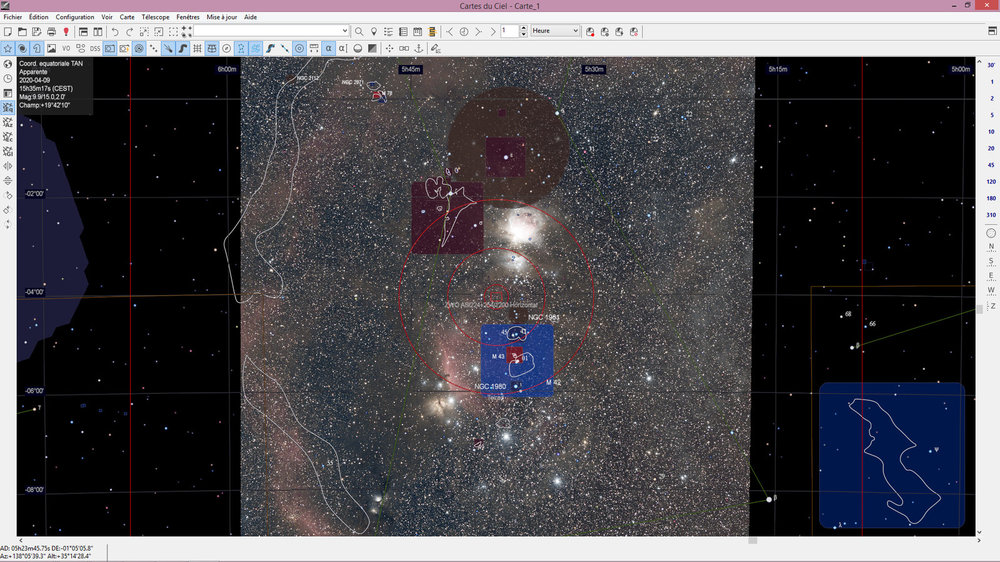1000x562 pixels.
Task: Click the NGC 1980 label on the chart
Action: coord(490,387)
